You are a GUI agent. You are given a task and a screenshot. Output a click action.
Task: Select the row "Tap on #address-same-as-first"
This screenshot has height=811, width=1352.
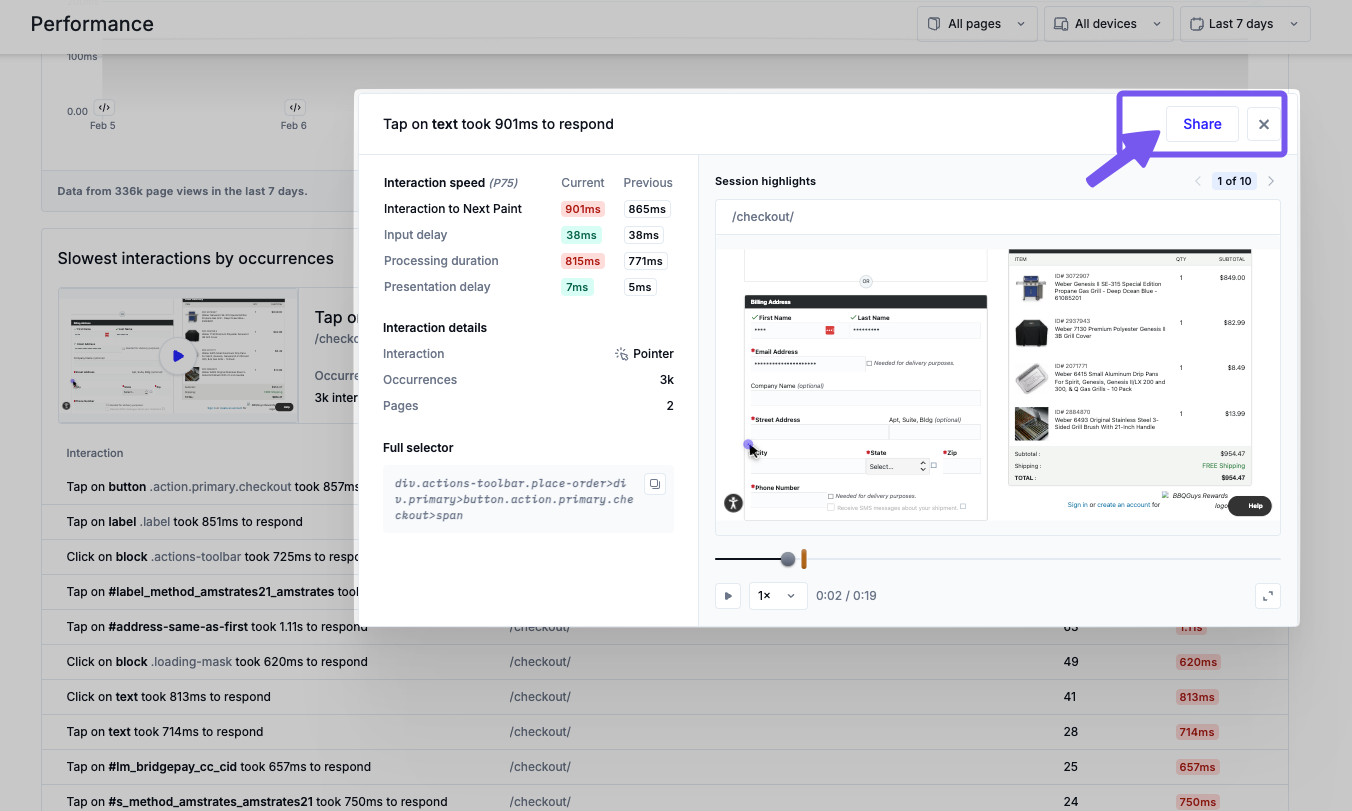(x=664, y=627)
